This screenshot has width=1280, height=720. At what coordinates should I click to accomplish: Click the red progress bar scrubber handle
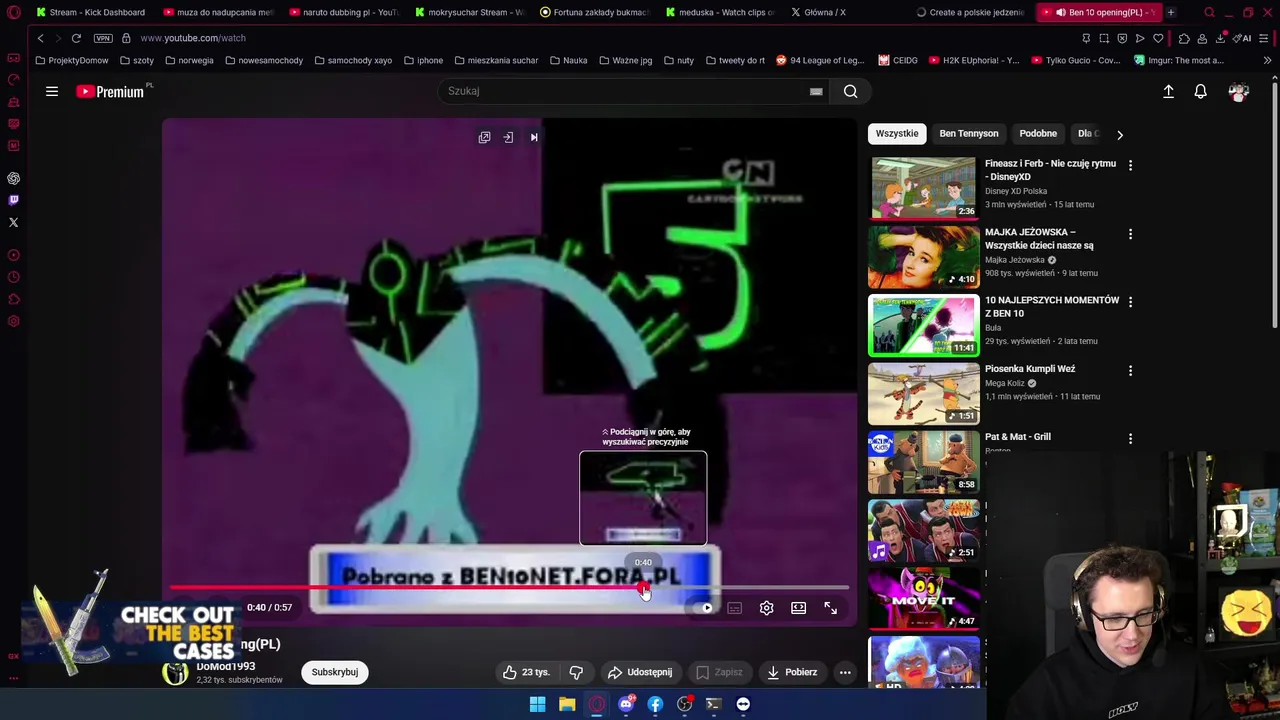644,588
